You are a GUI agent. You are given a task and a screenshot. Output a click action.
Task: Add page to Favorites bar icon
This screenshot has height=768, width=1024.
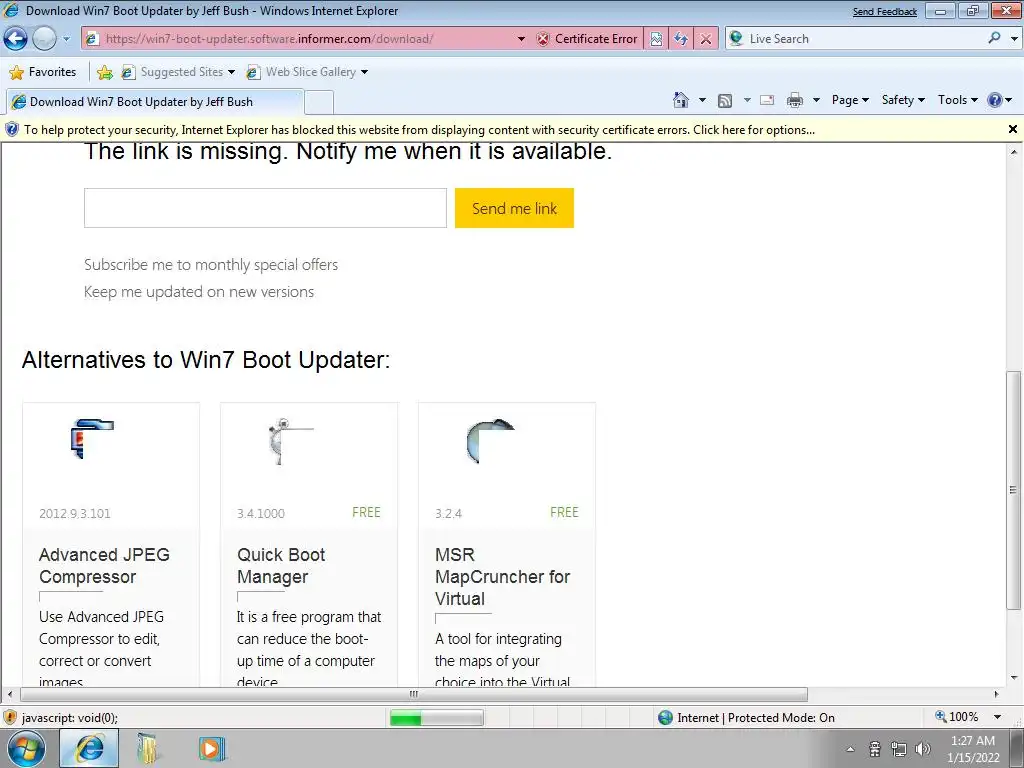(104, 72)
